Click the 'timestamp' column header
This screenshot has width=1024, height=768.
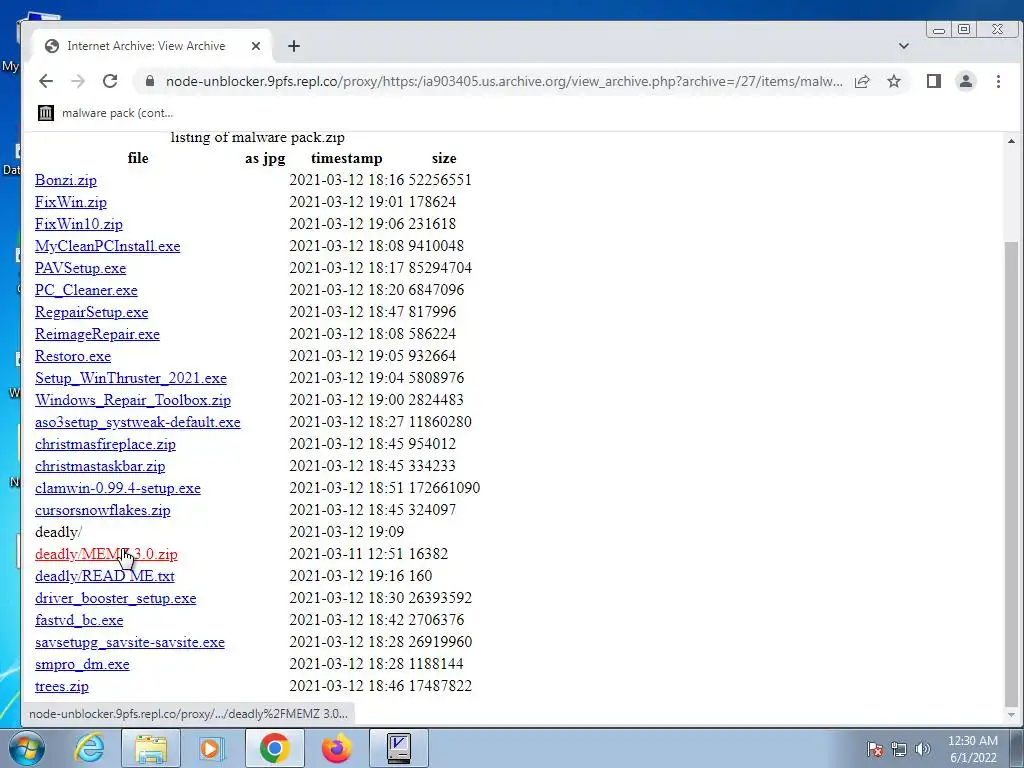point(346,159)
